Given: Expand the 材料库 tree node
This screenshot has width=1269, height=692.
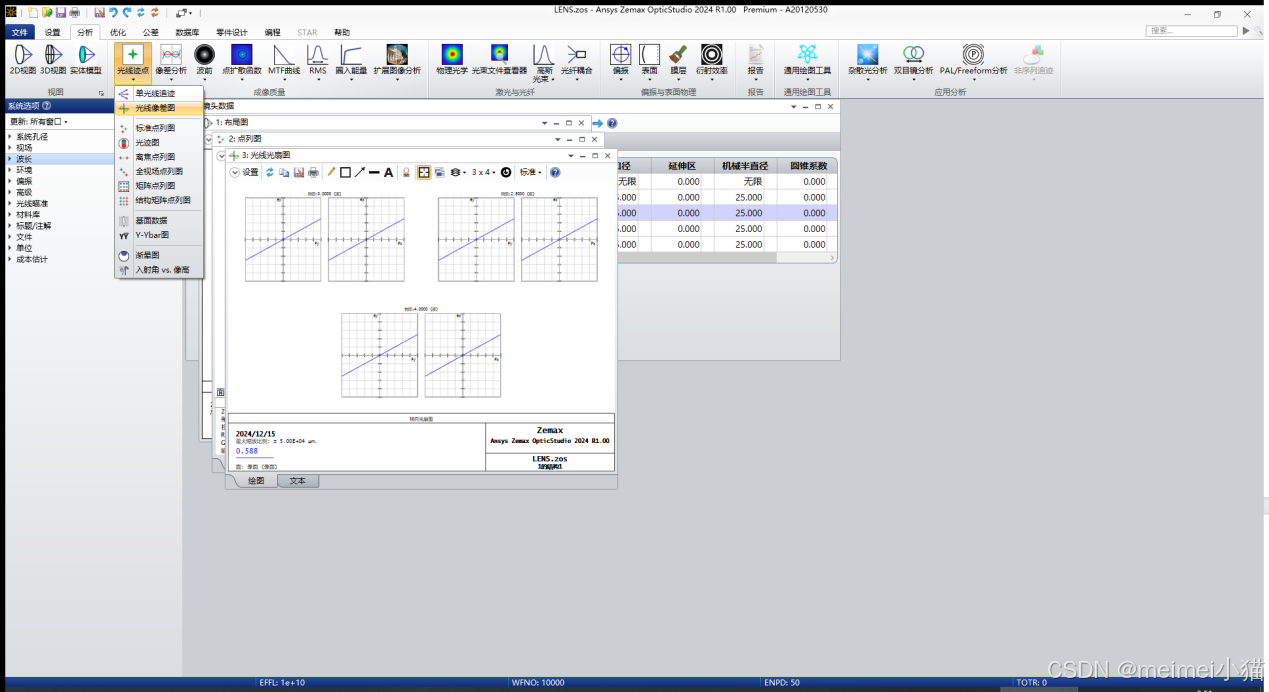Looking at the screenshot, I should (10, 214).
